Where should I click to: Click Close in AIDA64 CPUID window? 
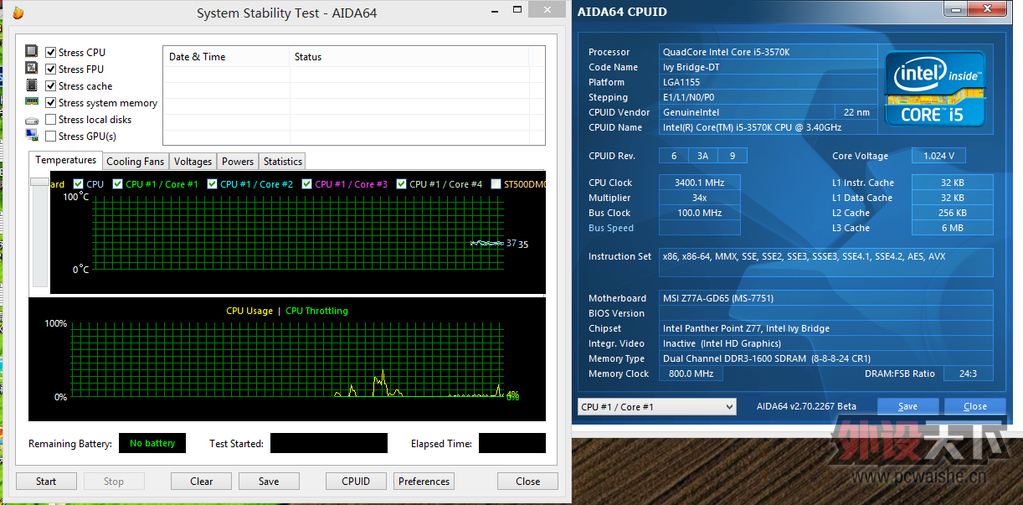point(975,406)
